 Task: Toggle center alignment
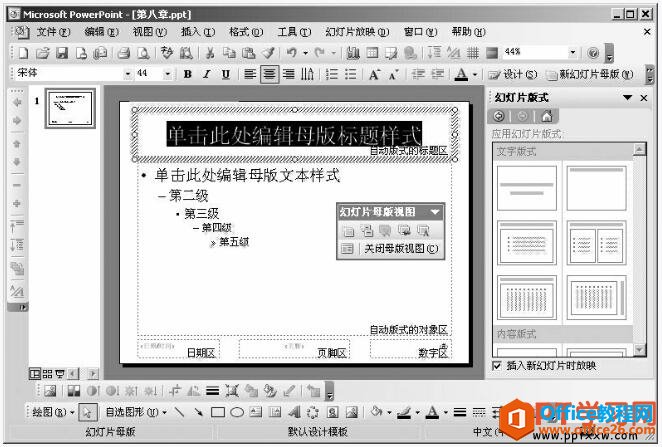click(x=269, y=75)
